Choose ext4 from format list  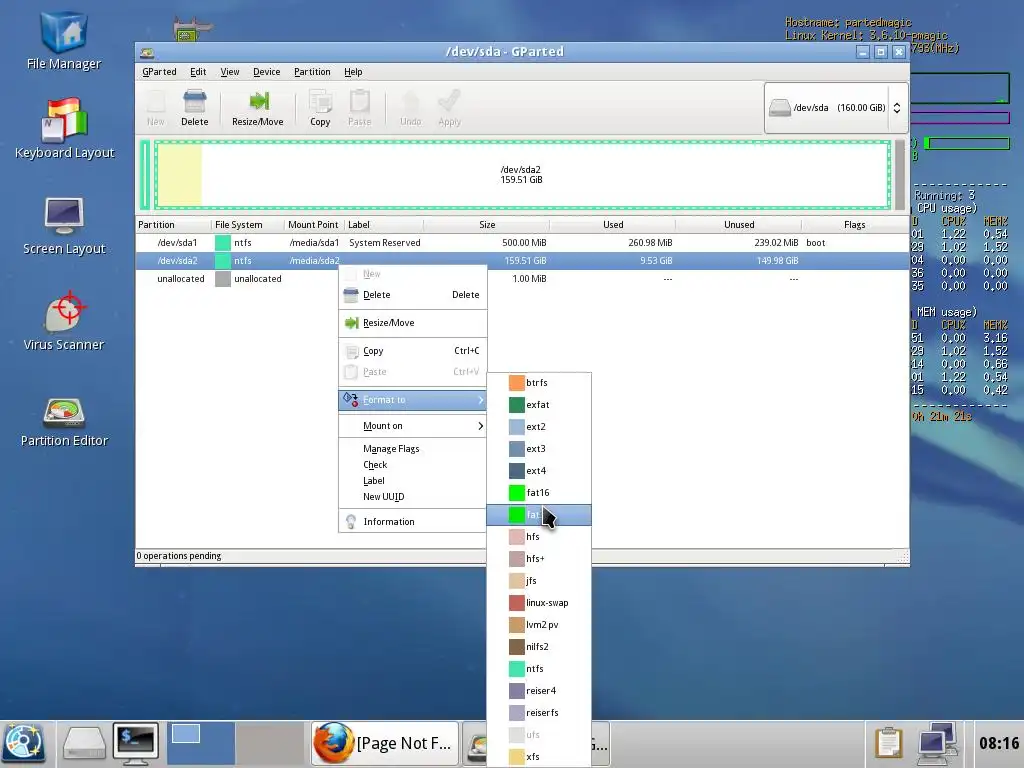pos(539,471)
